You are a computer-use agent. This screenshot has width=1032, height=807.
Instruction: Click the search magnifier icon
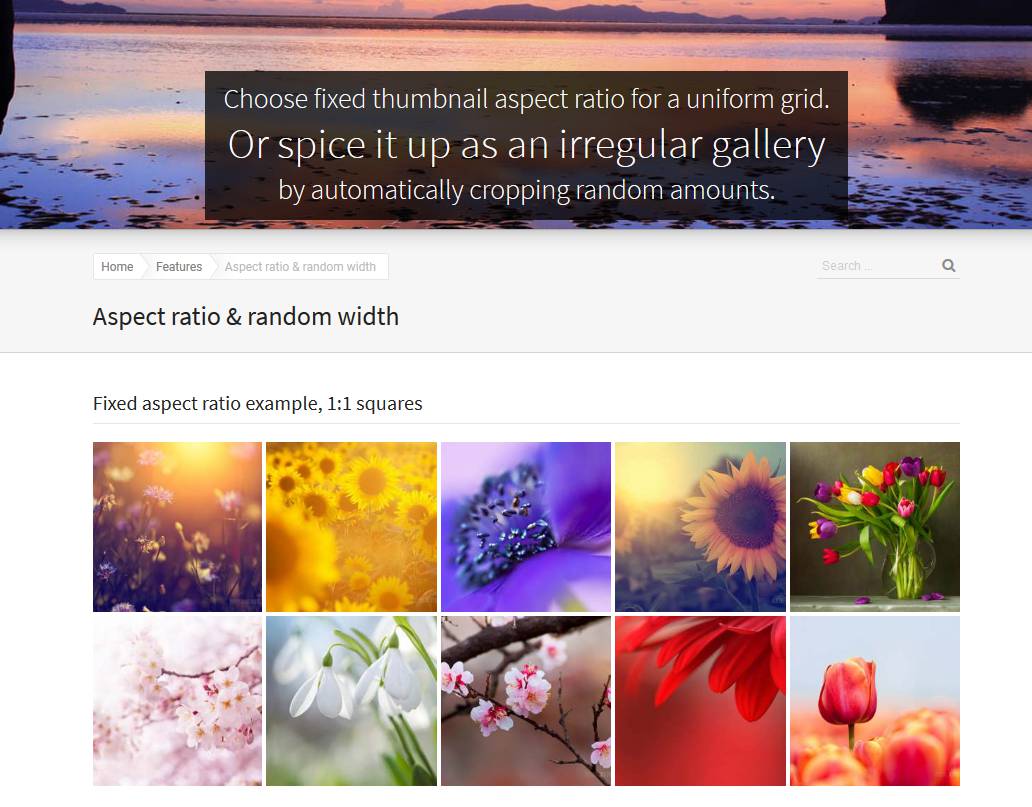pyautogui.click(x=948, y=265)
